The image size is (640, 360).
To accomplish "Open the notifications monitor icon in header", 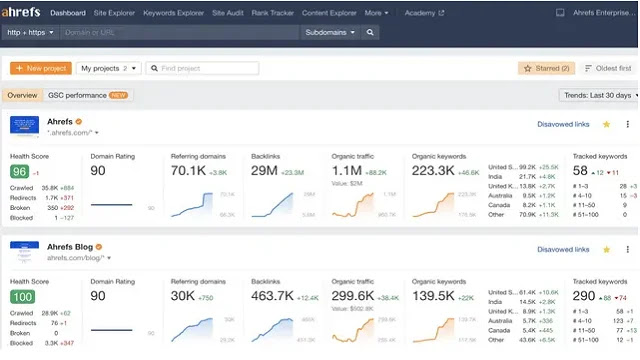I will [x=560, y=13].
